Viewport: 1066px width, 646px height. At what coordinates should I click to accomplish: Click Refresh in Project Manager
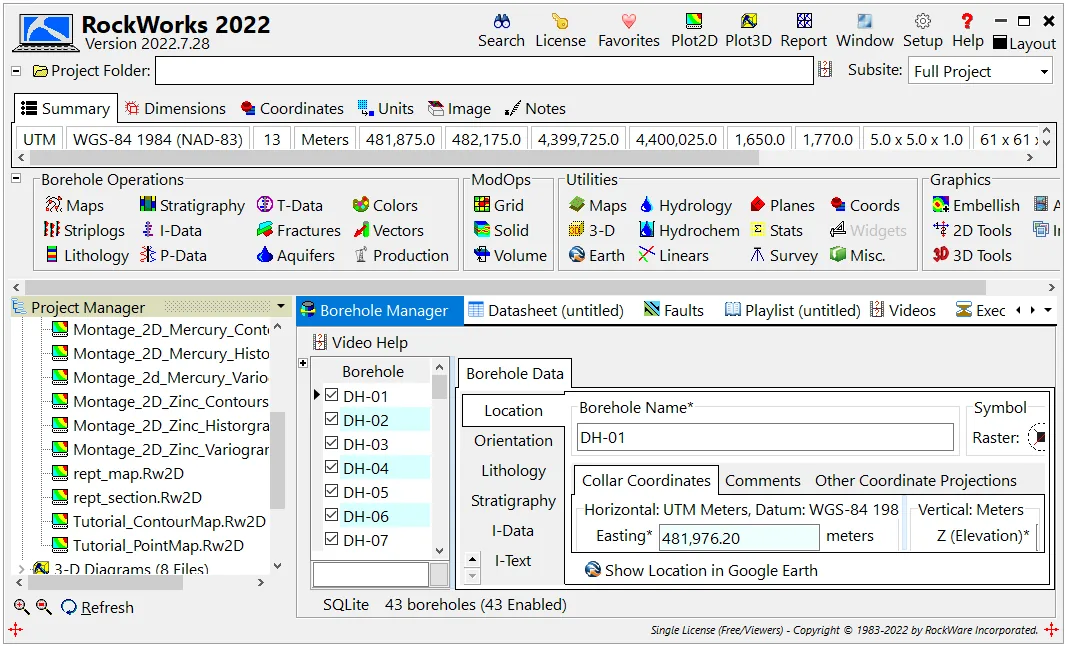pyautogui.click(x=97, y=607)
